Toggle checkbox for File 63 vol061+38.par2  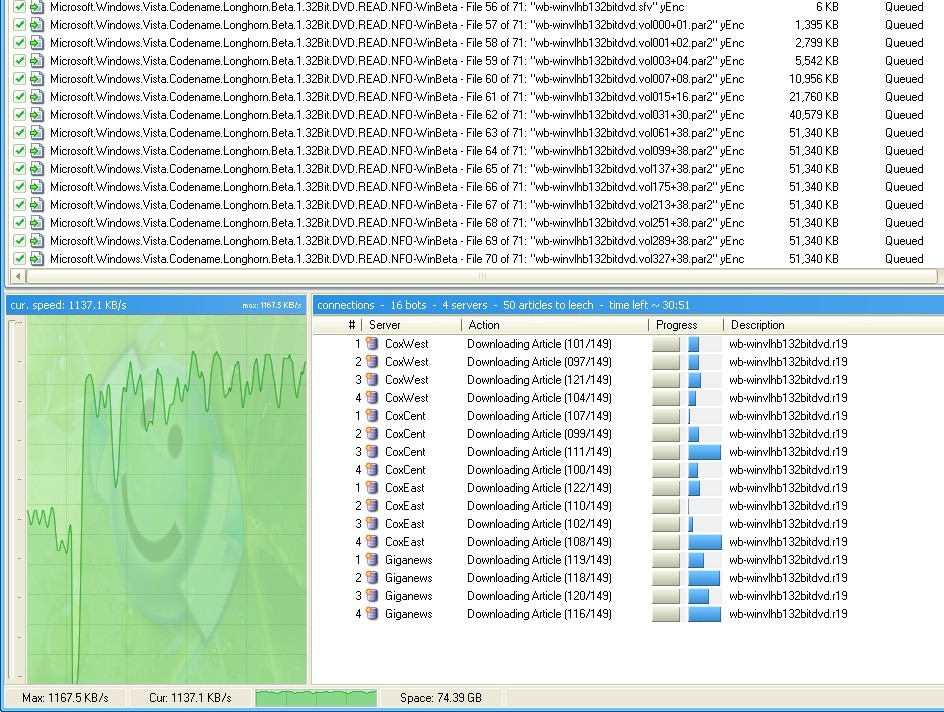pos(19,133)
